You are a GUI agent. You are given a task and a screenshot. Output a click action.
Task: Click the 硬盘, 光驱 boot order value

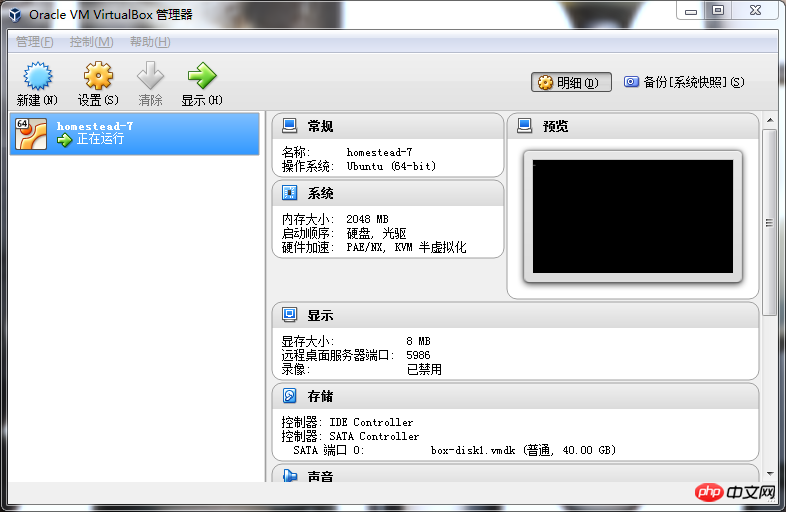376,233
